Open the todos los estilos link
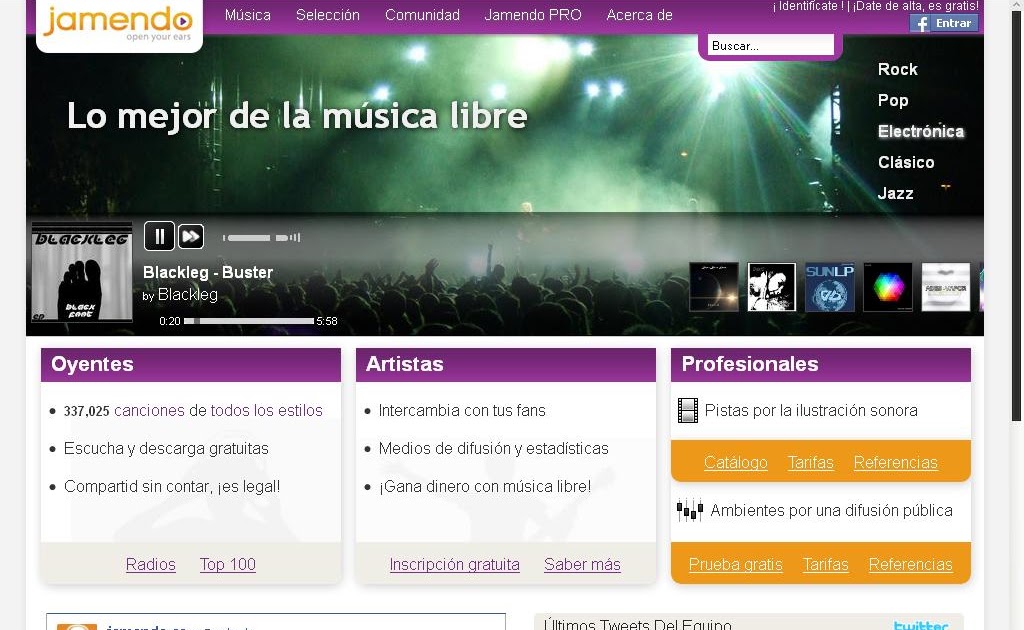Image resolution: width=1024 pixels, height=630 pixels. coord(266,411)
